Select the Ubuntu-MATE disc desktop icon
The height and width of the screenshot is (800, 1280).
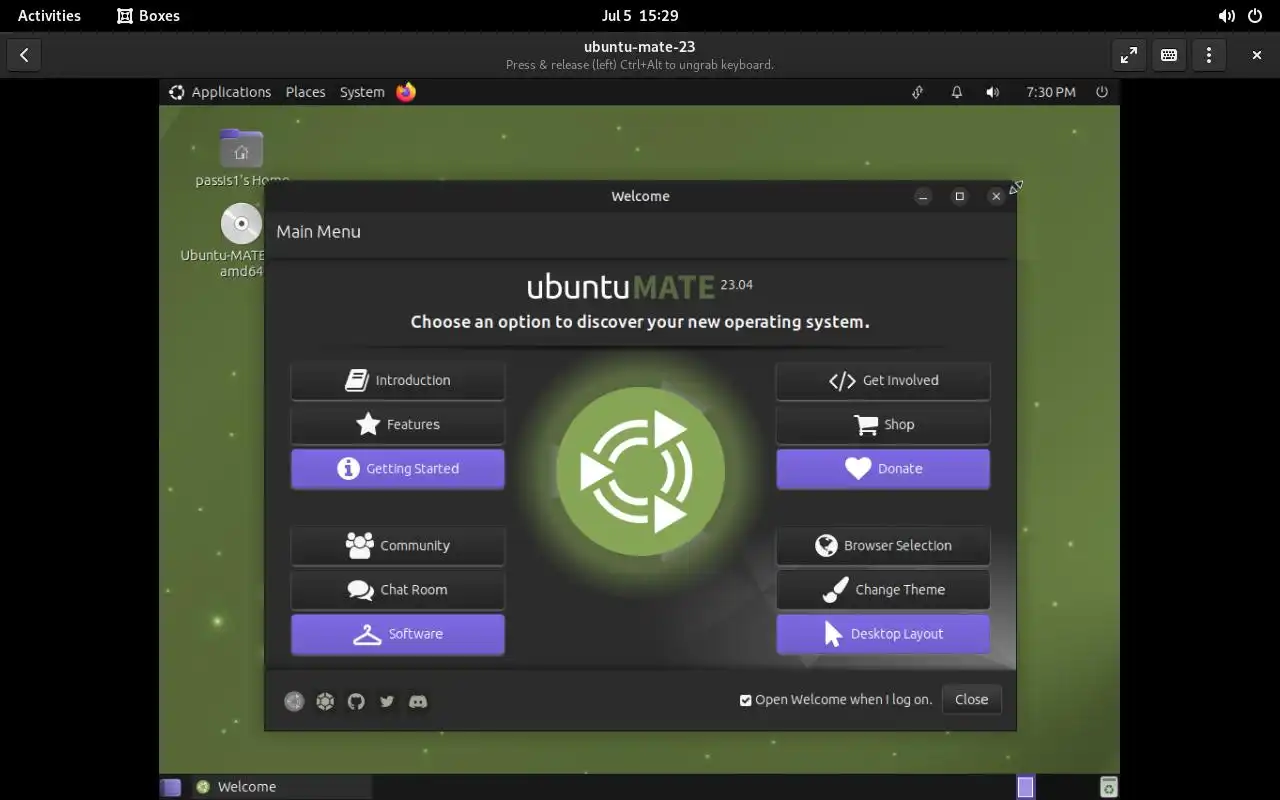241,224
